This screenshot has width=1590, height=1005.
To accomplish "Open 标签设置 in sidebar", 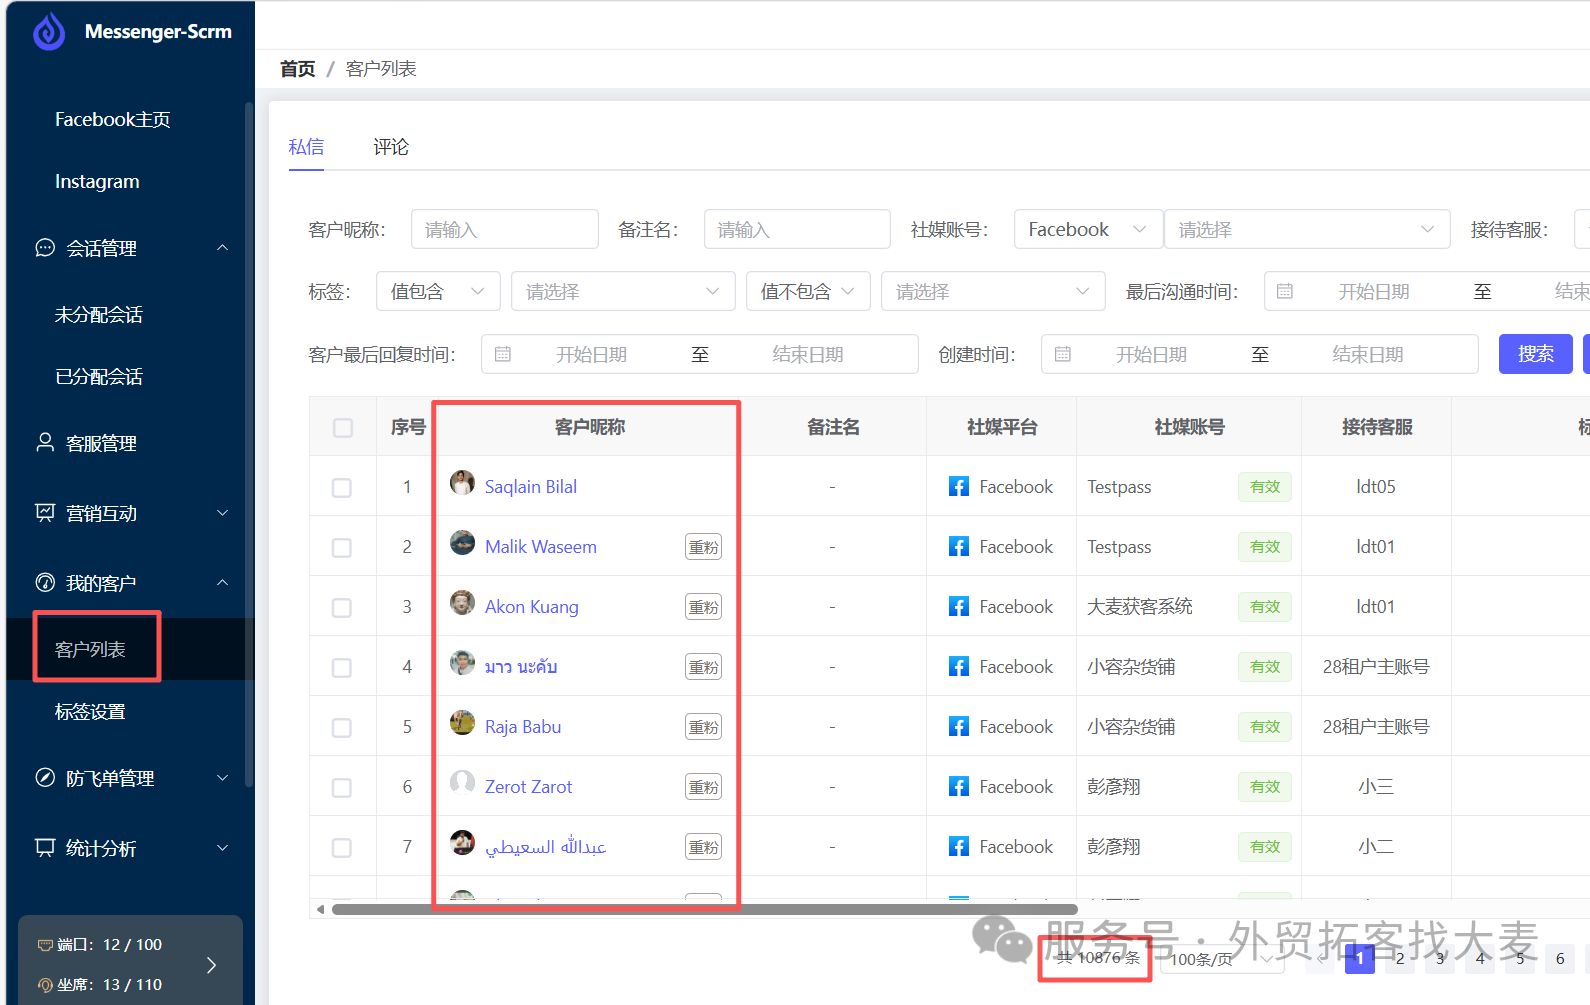I will (x=90, y=711).
